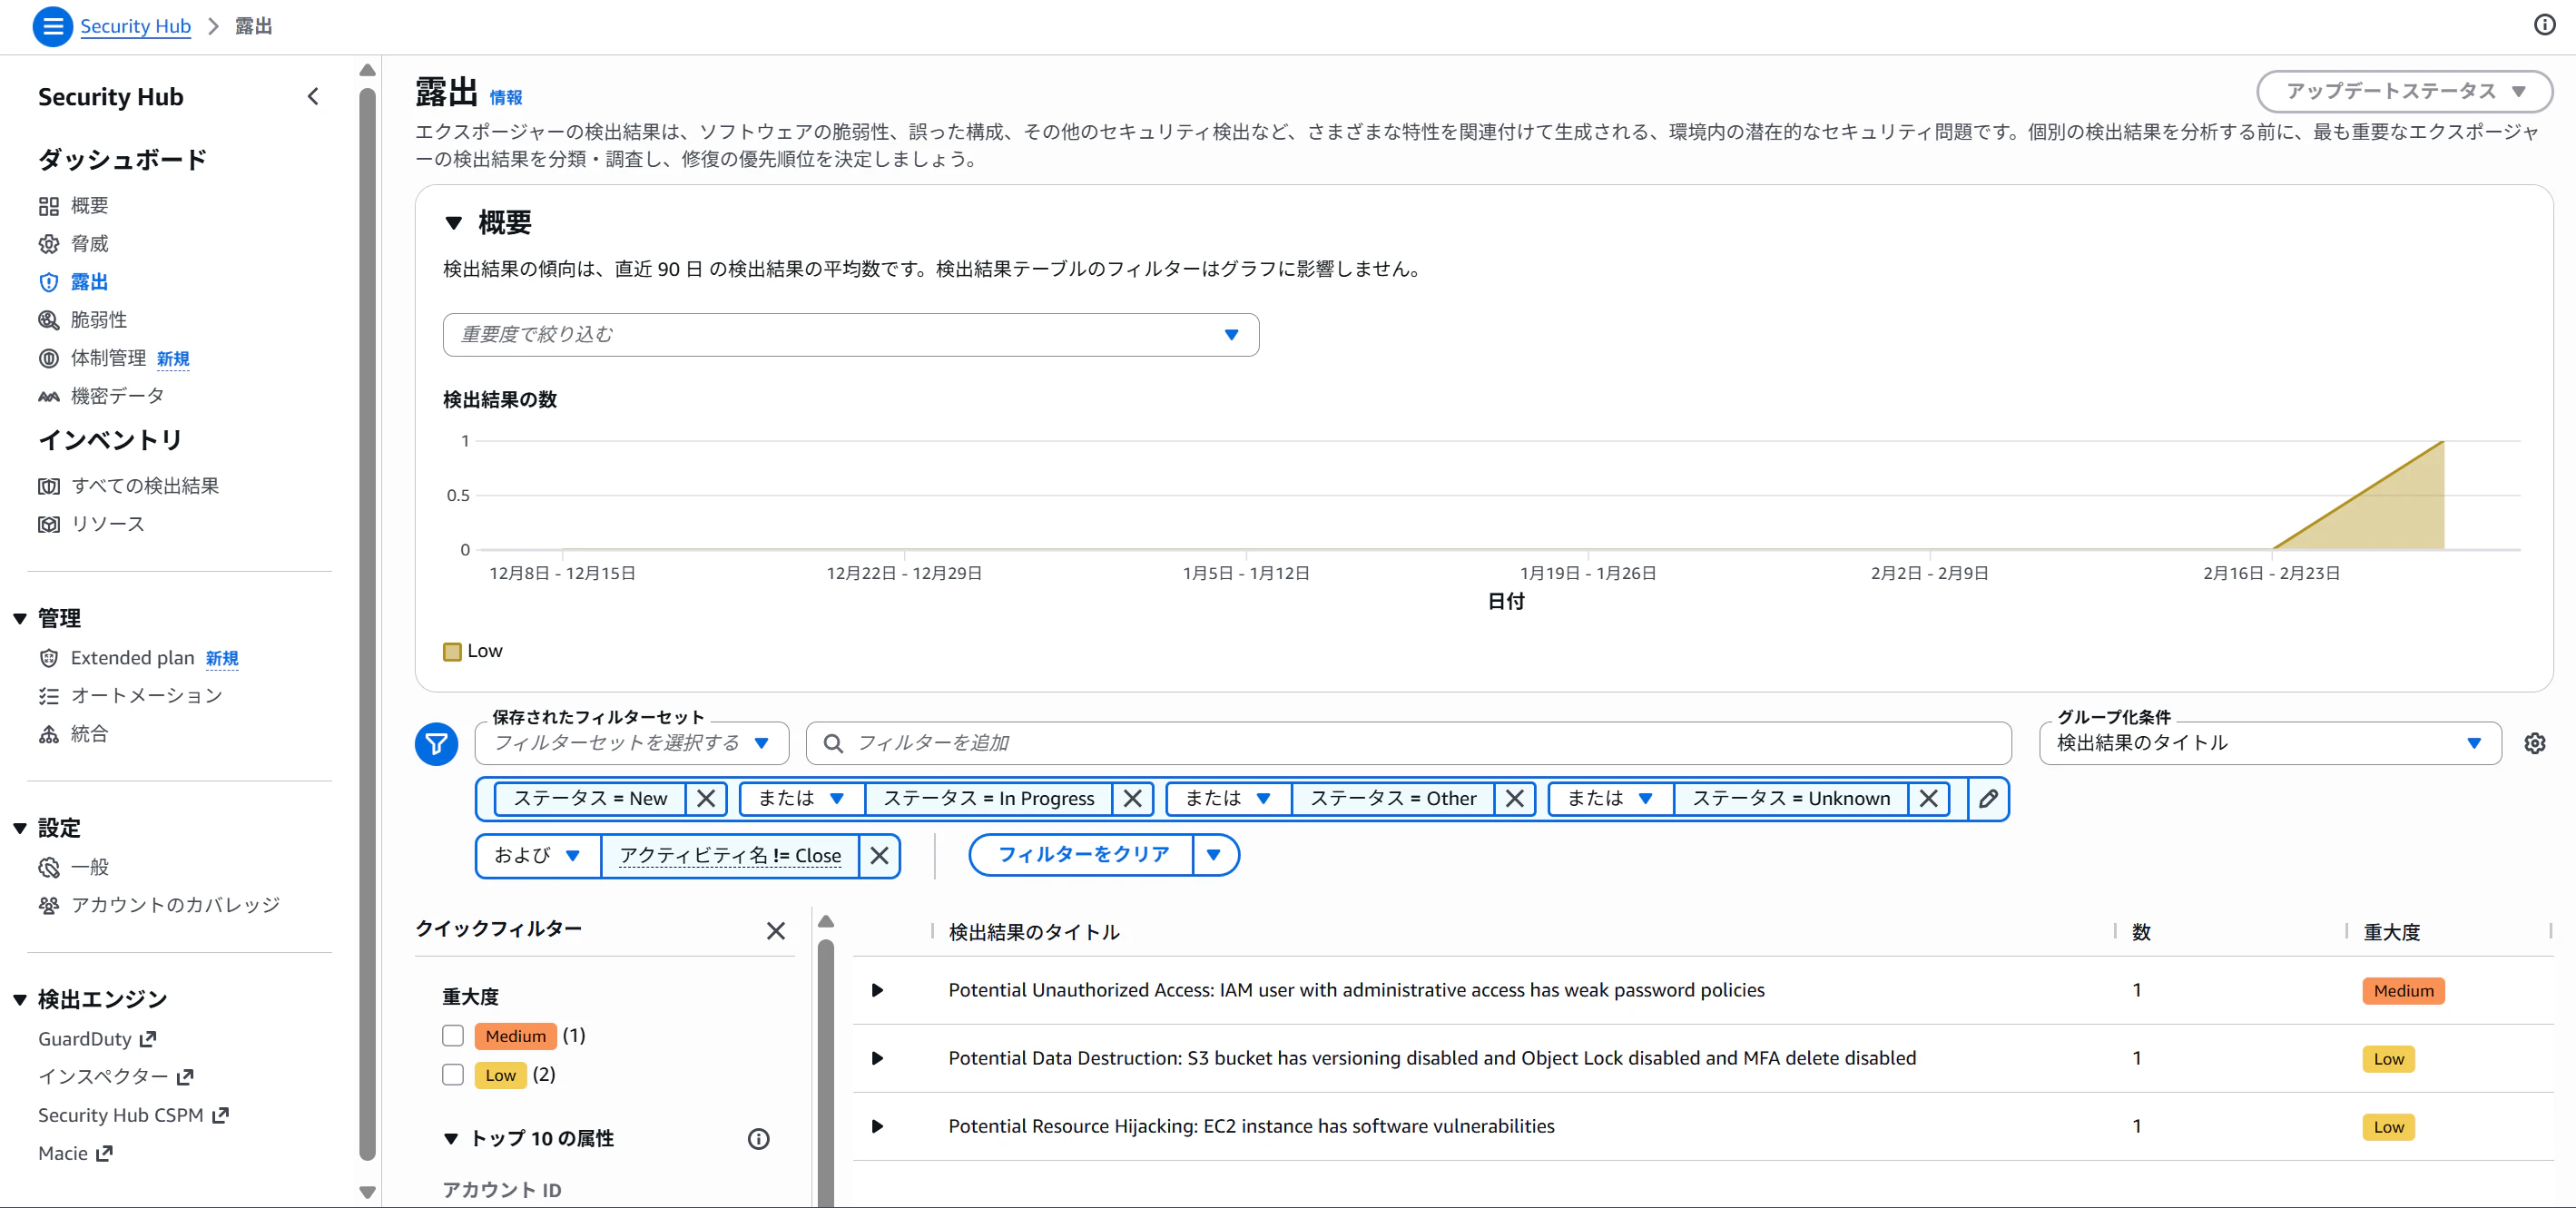
Task: Open the グループ化条件 dropdown
Action: (x=2269, y=743)
